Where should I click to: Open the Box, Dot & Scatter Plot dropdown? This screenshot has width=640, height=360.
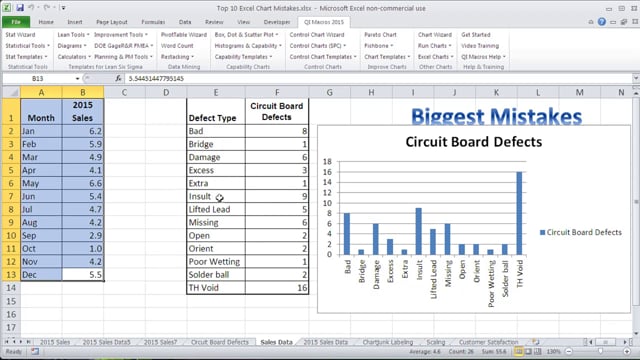click(x=246, y=35)
